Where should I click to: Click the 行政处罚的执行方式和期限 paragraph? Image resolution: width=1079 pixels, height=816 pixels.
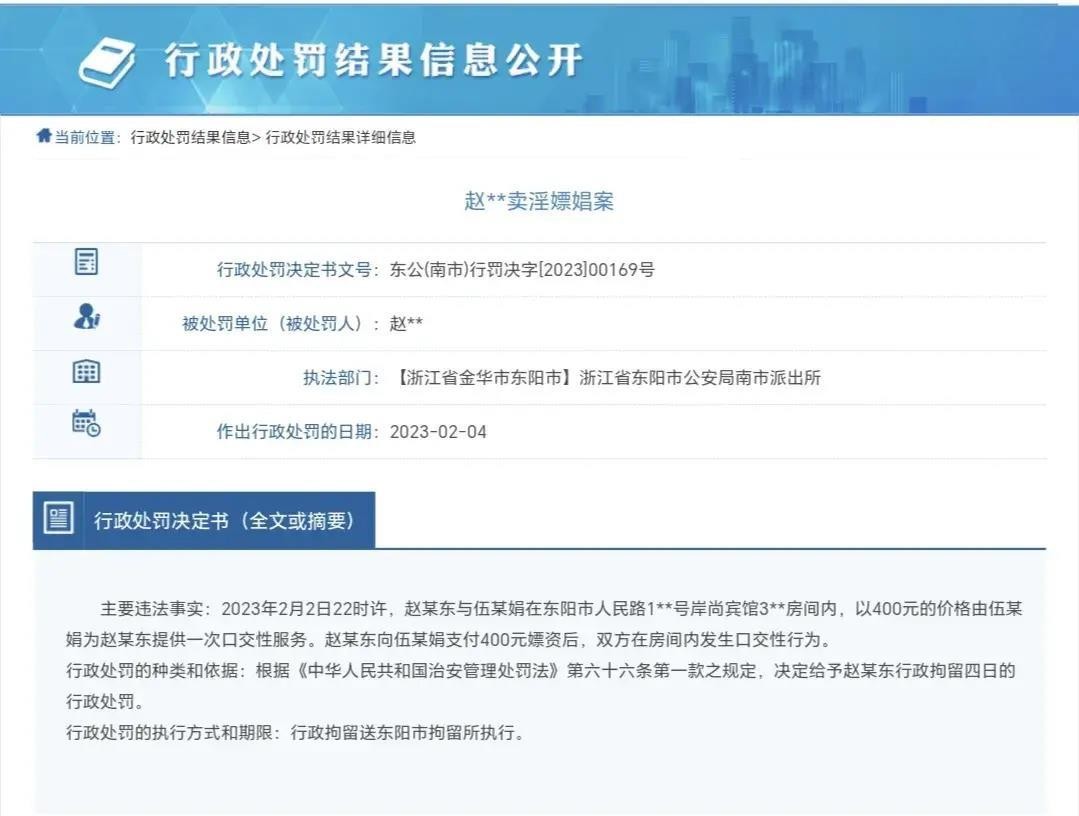295,732
